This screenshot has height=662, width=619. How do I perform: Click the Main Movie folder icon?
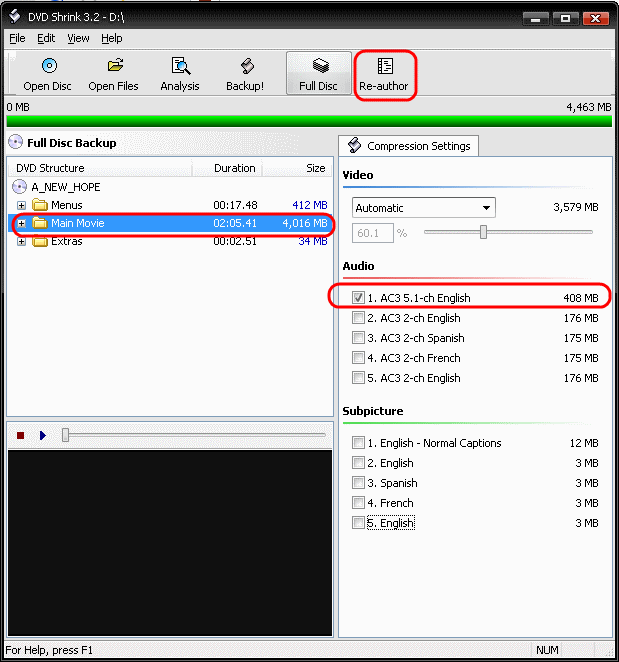40,223
